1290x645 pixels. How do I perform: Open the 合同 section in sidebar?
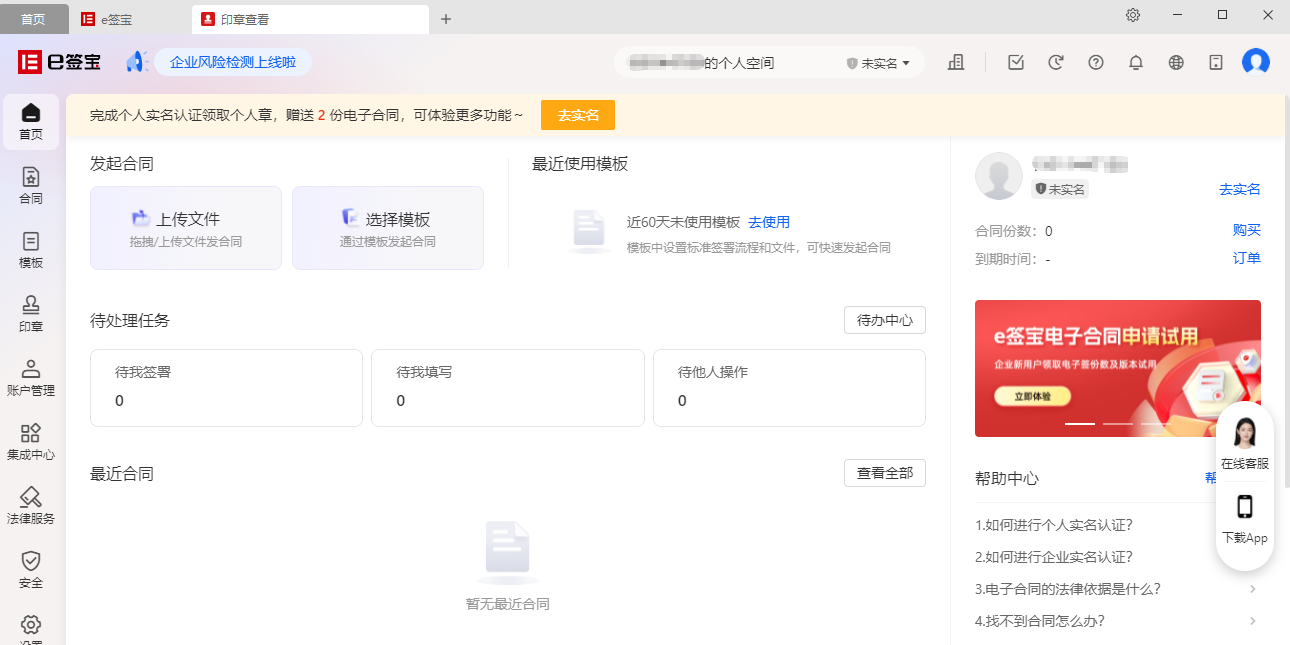point(31,188)
